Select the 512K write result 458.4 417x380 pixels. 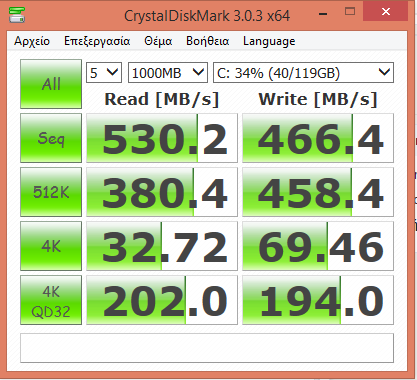pyautogui.click(x=318, y=192)
